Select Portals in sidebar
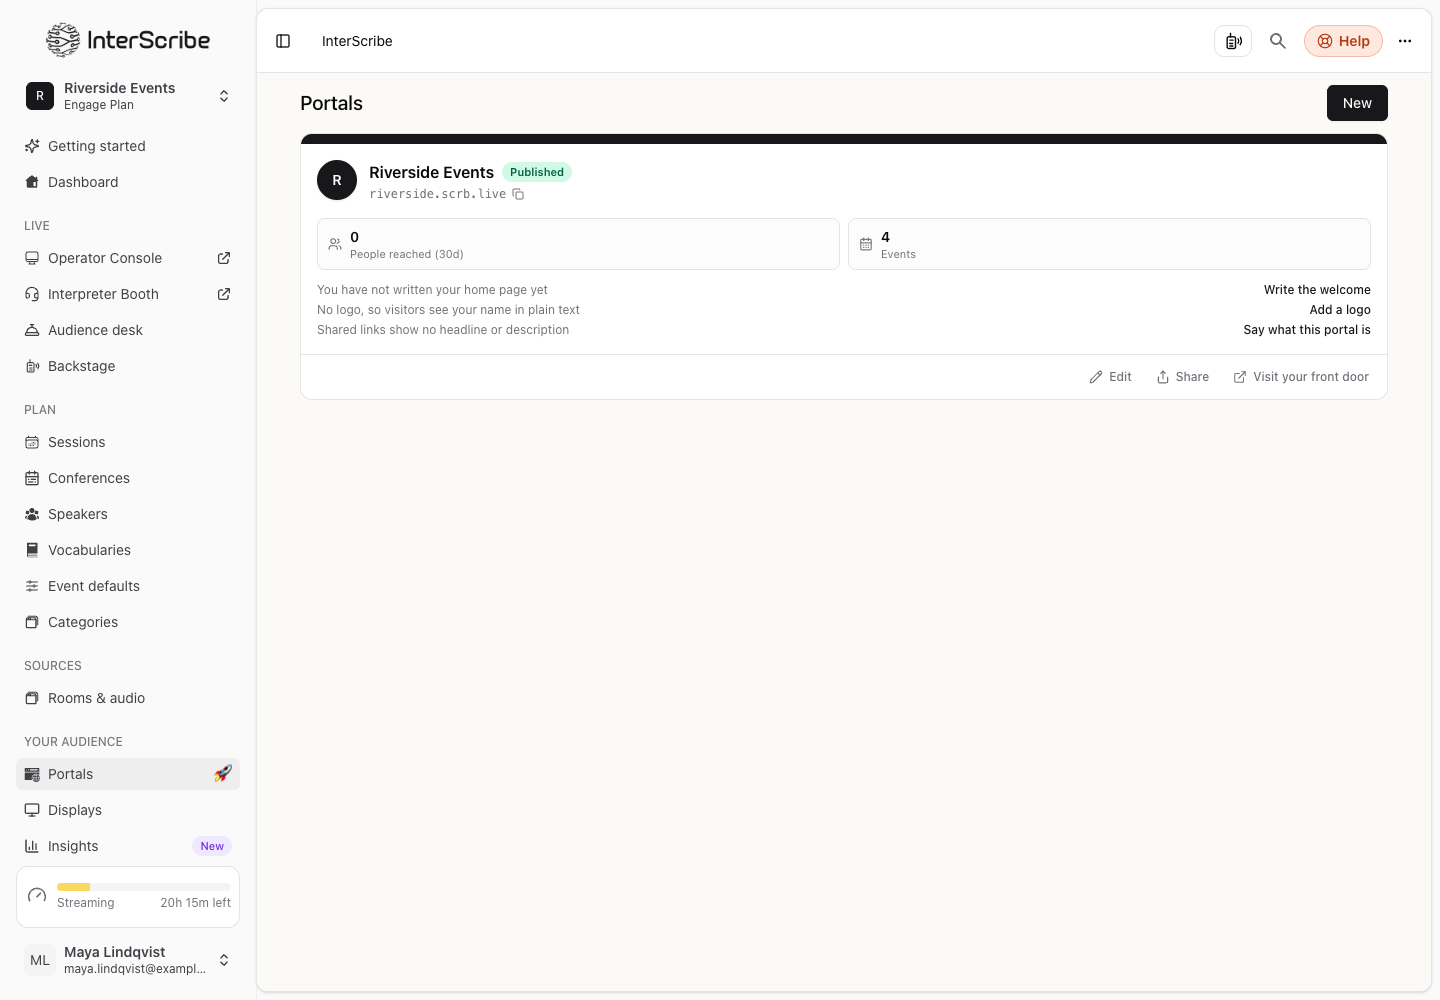Image resolution: width=1440 pixels, height=1000 pixels. click(x=128, y=774)
